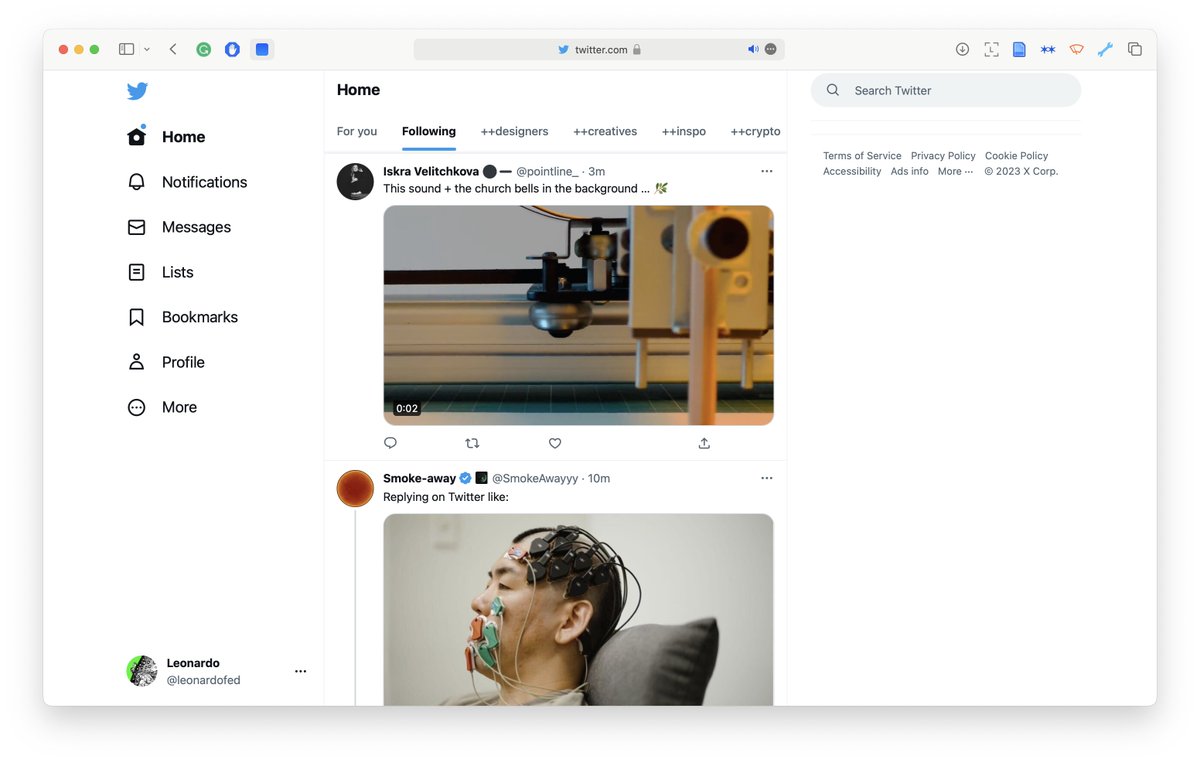Open the Privacy Policy link
Screen dimensions: 1200x763
pyautogui.click(x=942, y=155)
